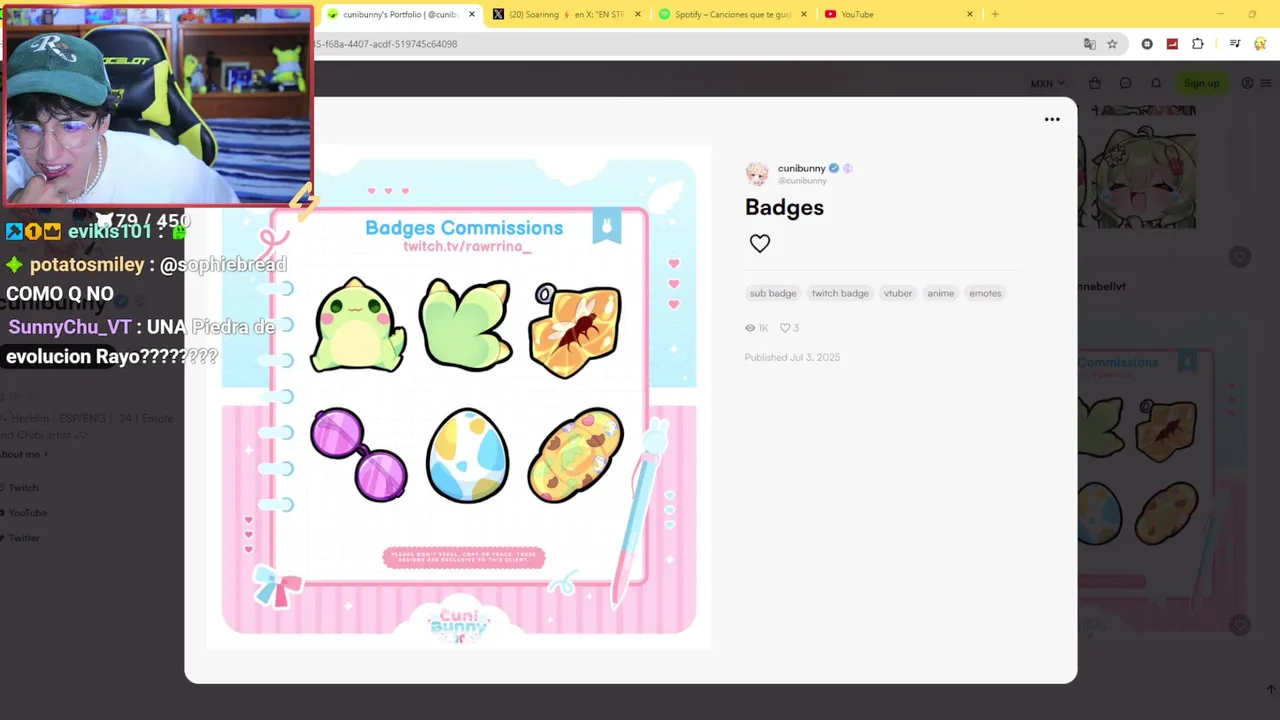
Task: Select the vtuber tag
Action: 898,293
